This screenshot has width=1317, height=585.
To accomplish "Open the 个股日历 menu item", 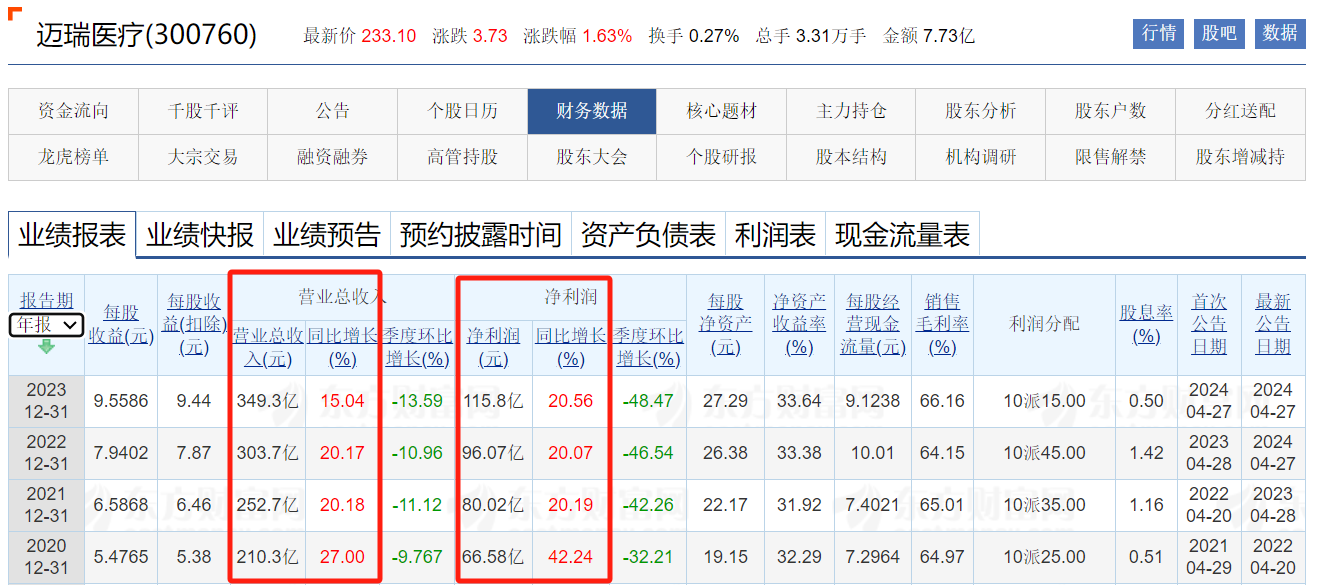I will [463, 111].
